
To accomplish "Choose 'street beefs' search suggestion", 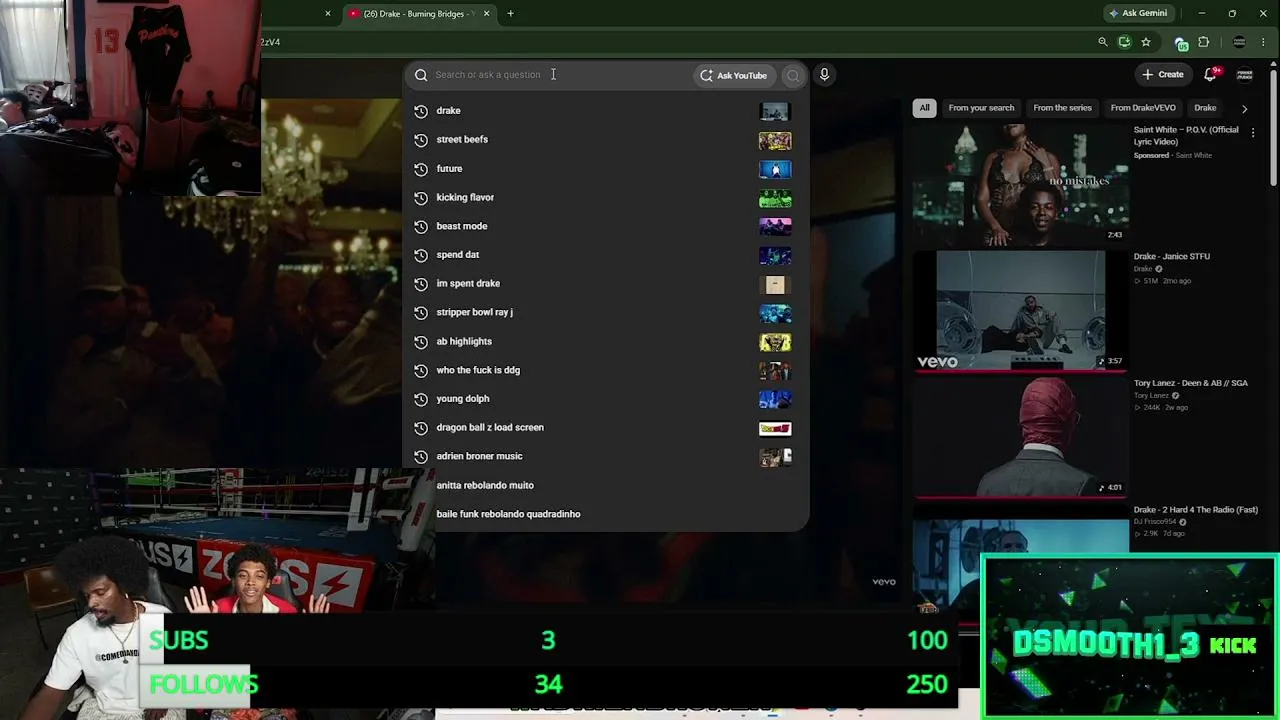I will click(x=606, y=140).
